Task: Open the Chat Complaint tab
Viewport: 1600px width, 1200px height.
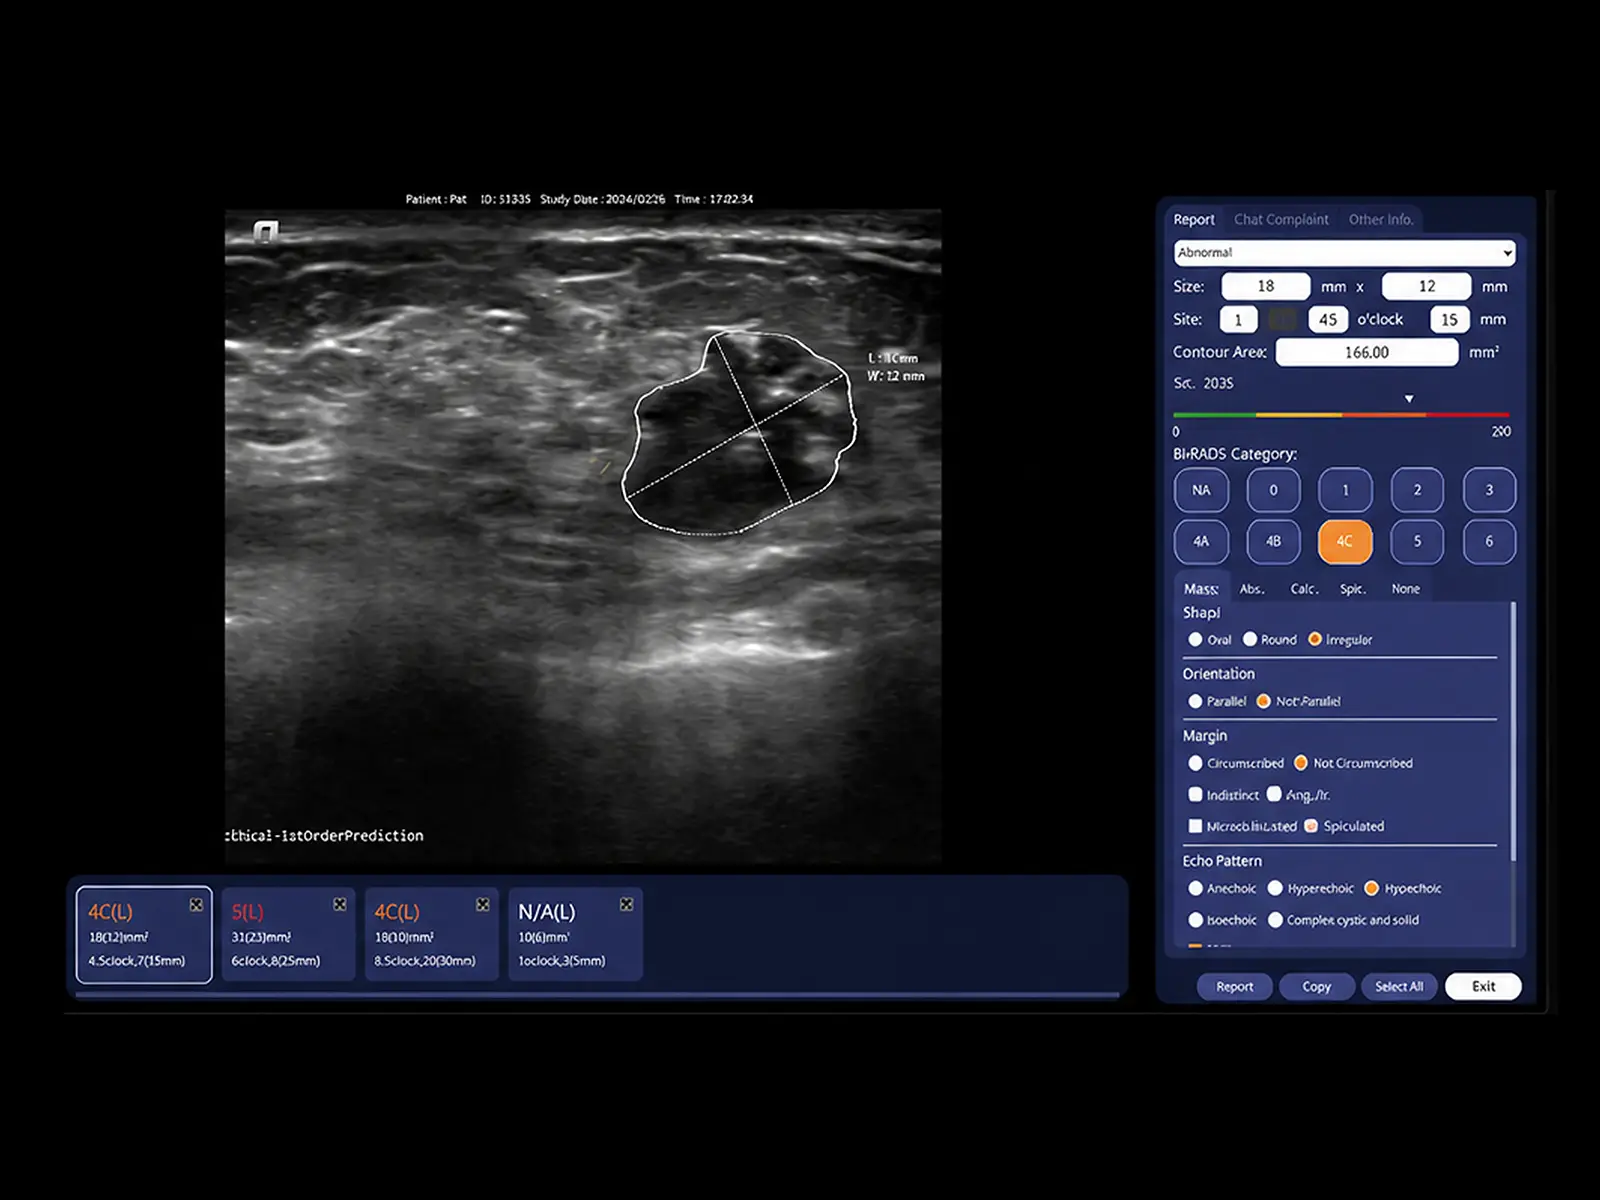Action: click(x=1281, y=220)
